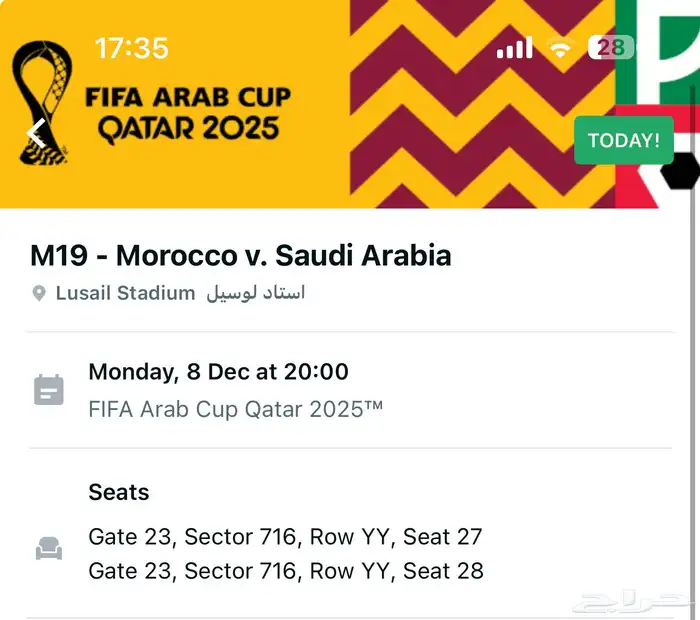The width and height of the screenshot is (700, 620).
Task: Tap the M19 Morocco v. Saudi Arabia title
Action: [x=240, y=255]
